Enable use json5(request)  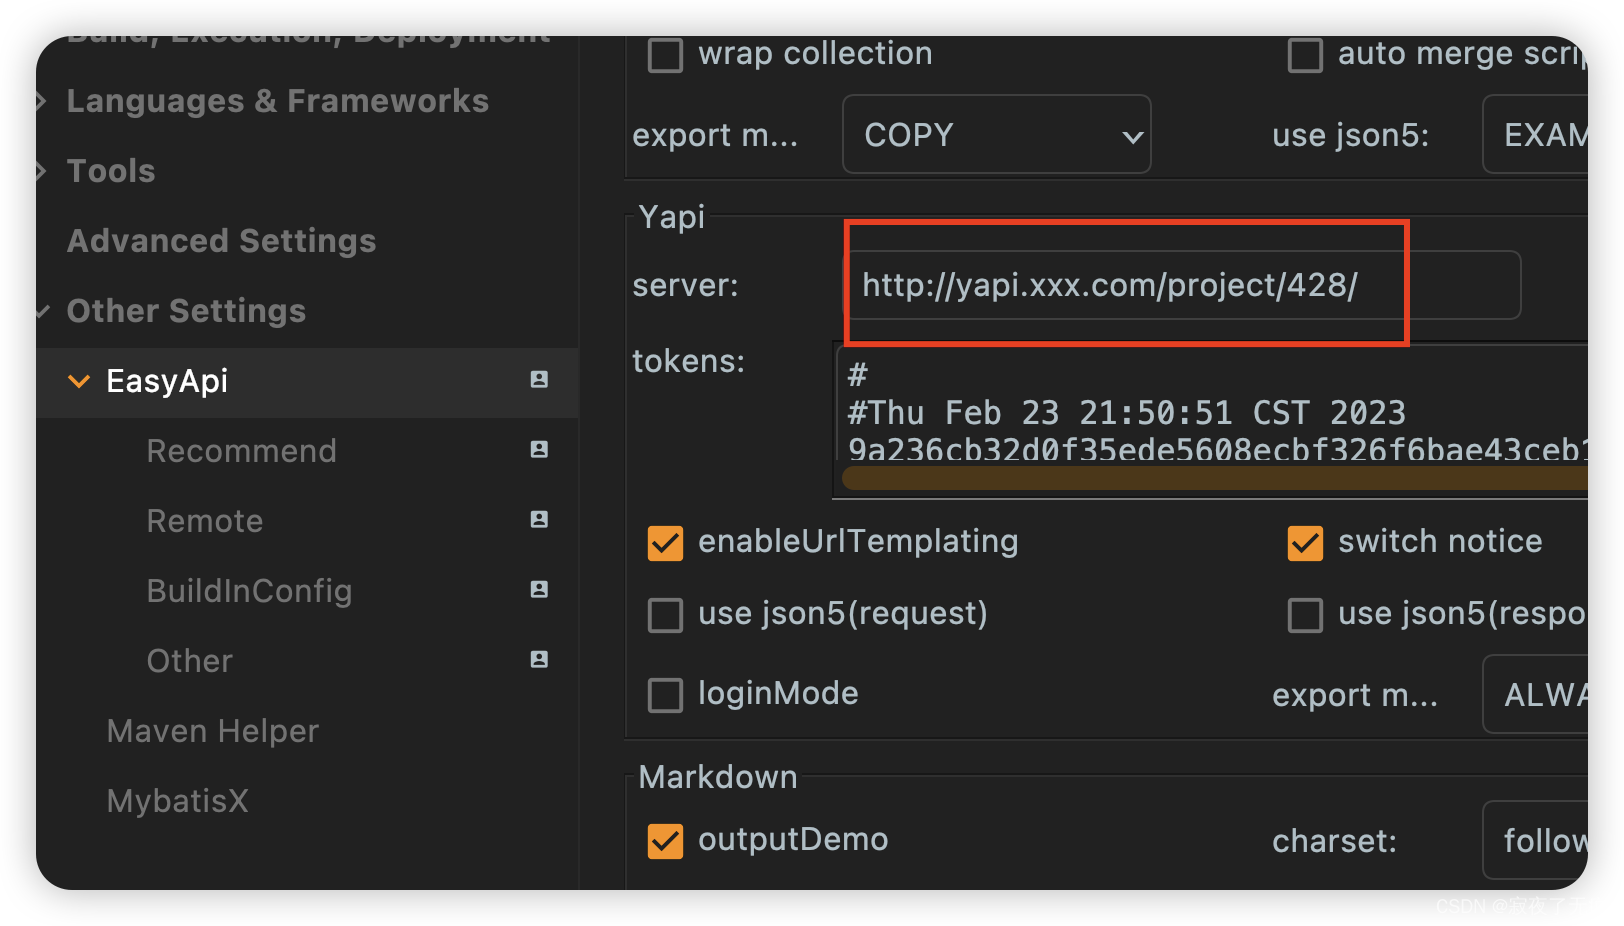click(x=664, y=616)
